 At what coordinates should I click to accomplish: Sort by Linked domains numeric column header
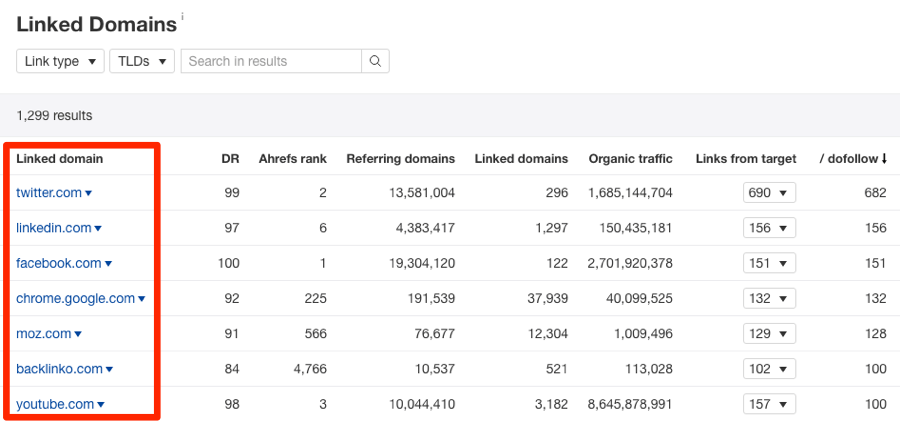click(x=521, y=159)
